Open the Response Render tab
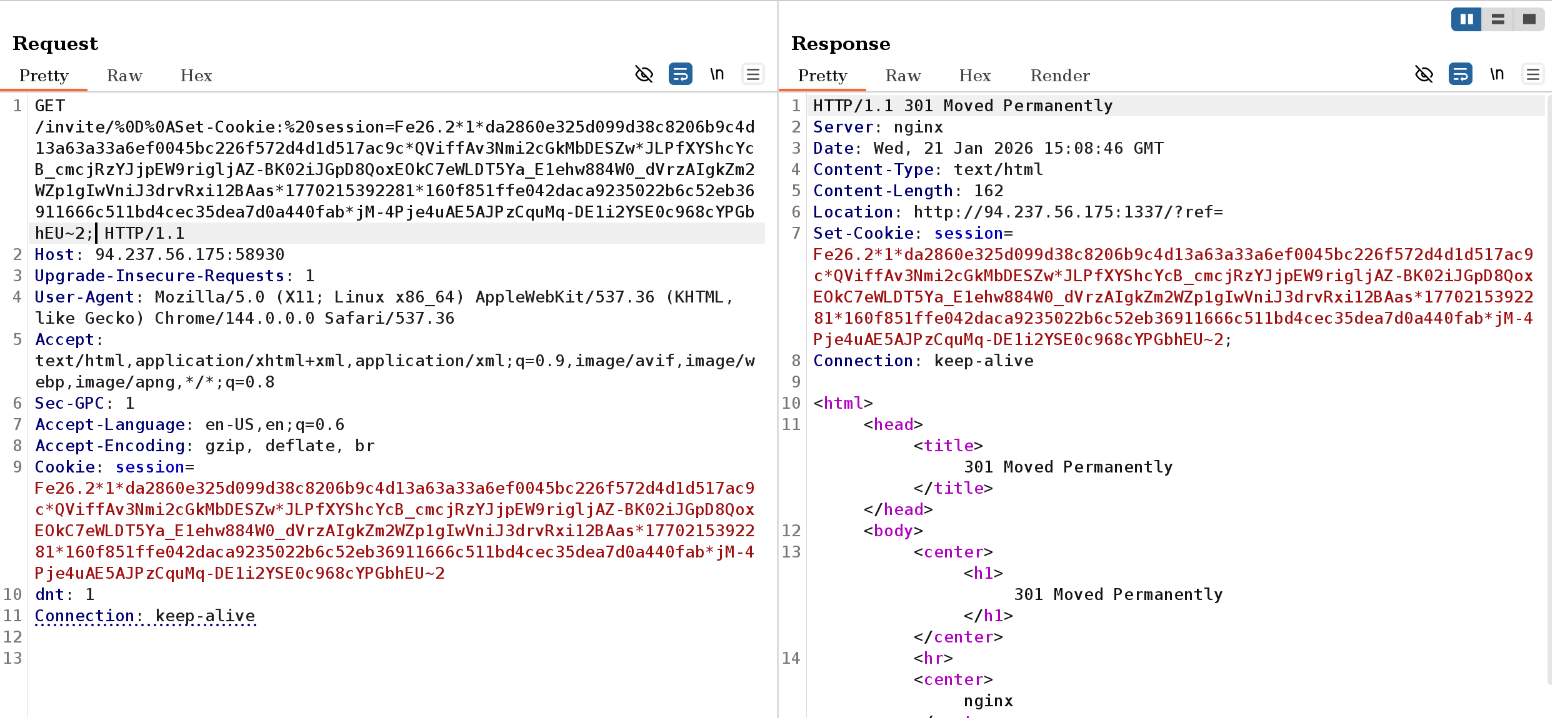 [1060, 75]
